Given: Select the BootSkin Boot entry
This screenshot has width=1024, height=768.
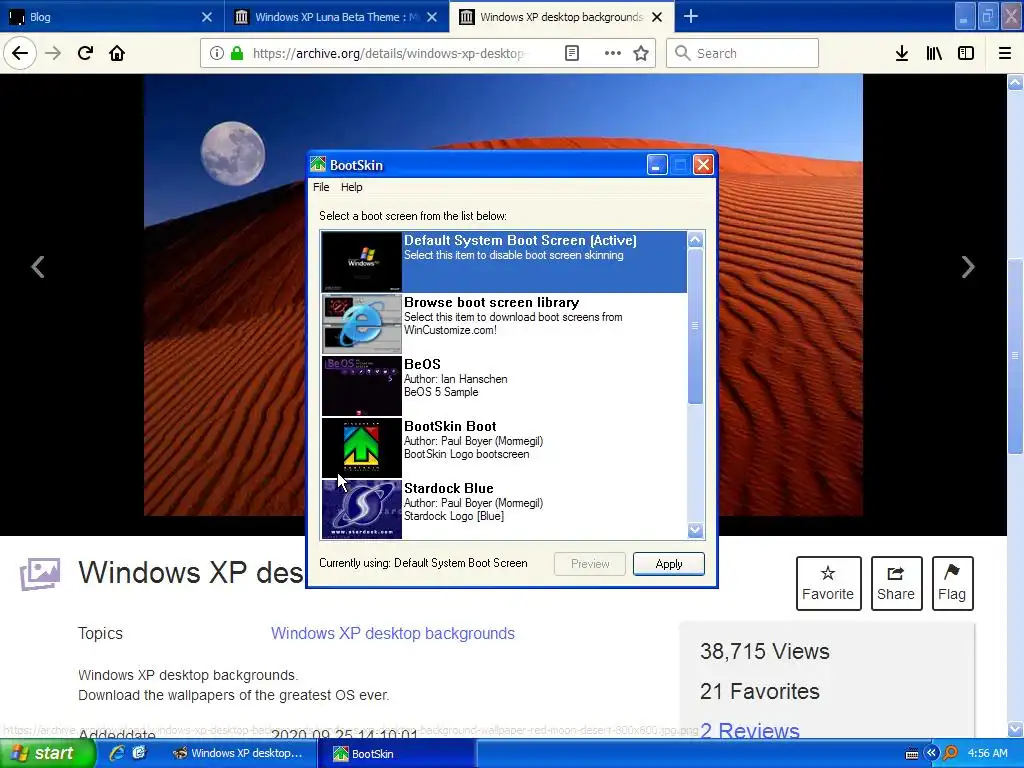Looking at the screenshot, I should coord(504,447).
